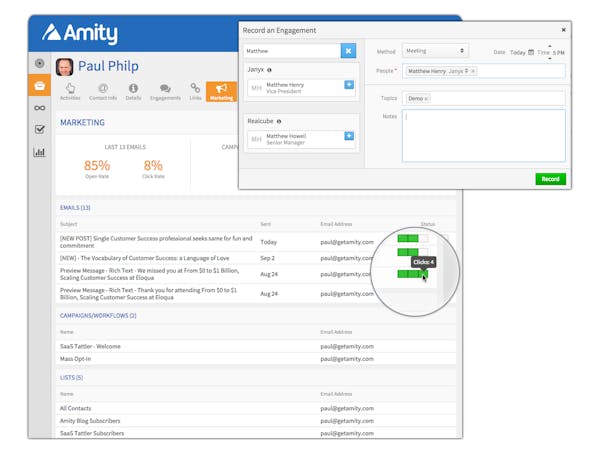600x454 pixels.
Task: Click into the Notes text area
Action: (484, 136)
